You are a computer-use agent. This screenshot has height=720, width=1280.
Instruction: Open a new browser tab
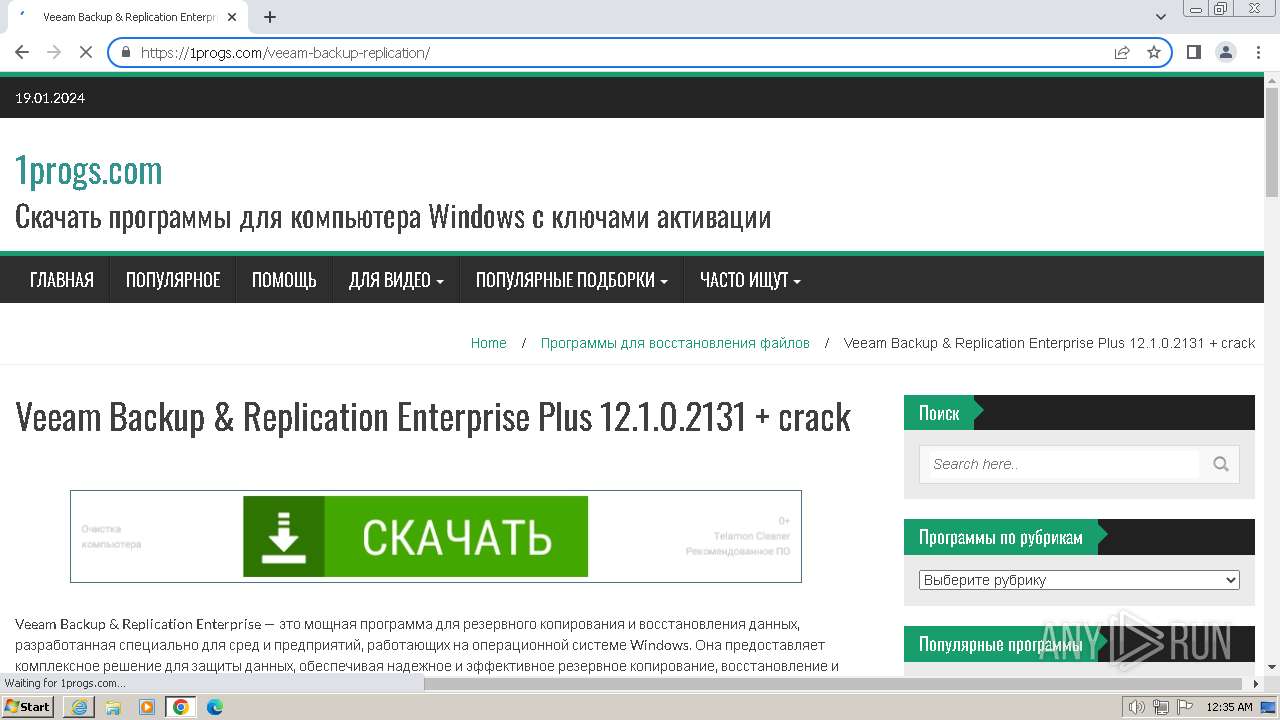tap(270, 17)
